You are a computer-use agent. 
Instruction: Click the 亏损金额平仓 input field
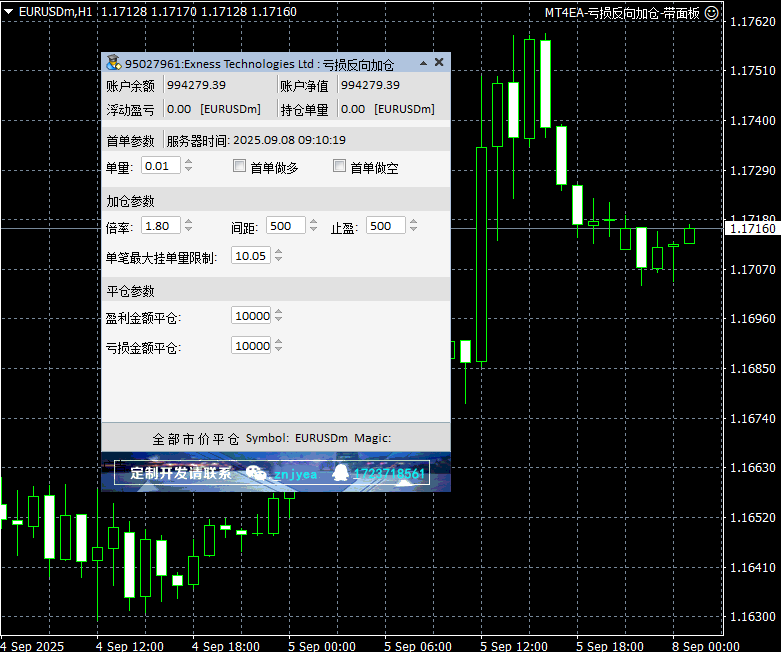[x=251, y=346]
